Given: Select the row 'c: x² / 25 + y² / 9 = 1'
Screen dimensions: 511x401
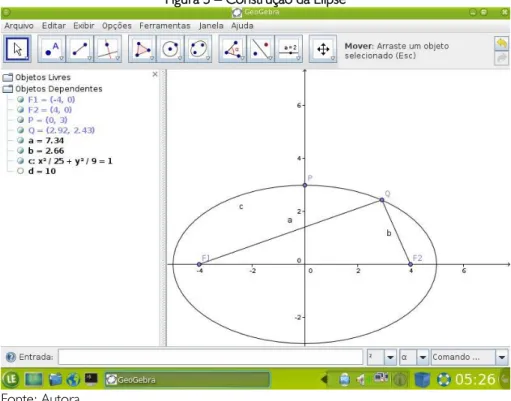Looking at the screenshot, I should click(x=70, y=161).
